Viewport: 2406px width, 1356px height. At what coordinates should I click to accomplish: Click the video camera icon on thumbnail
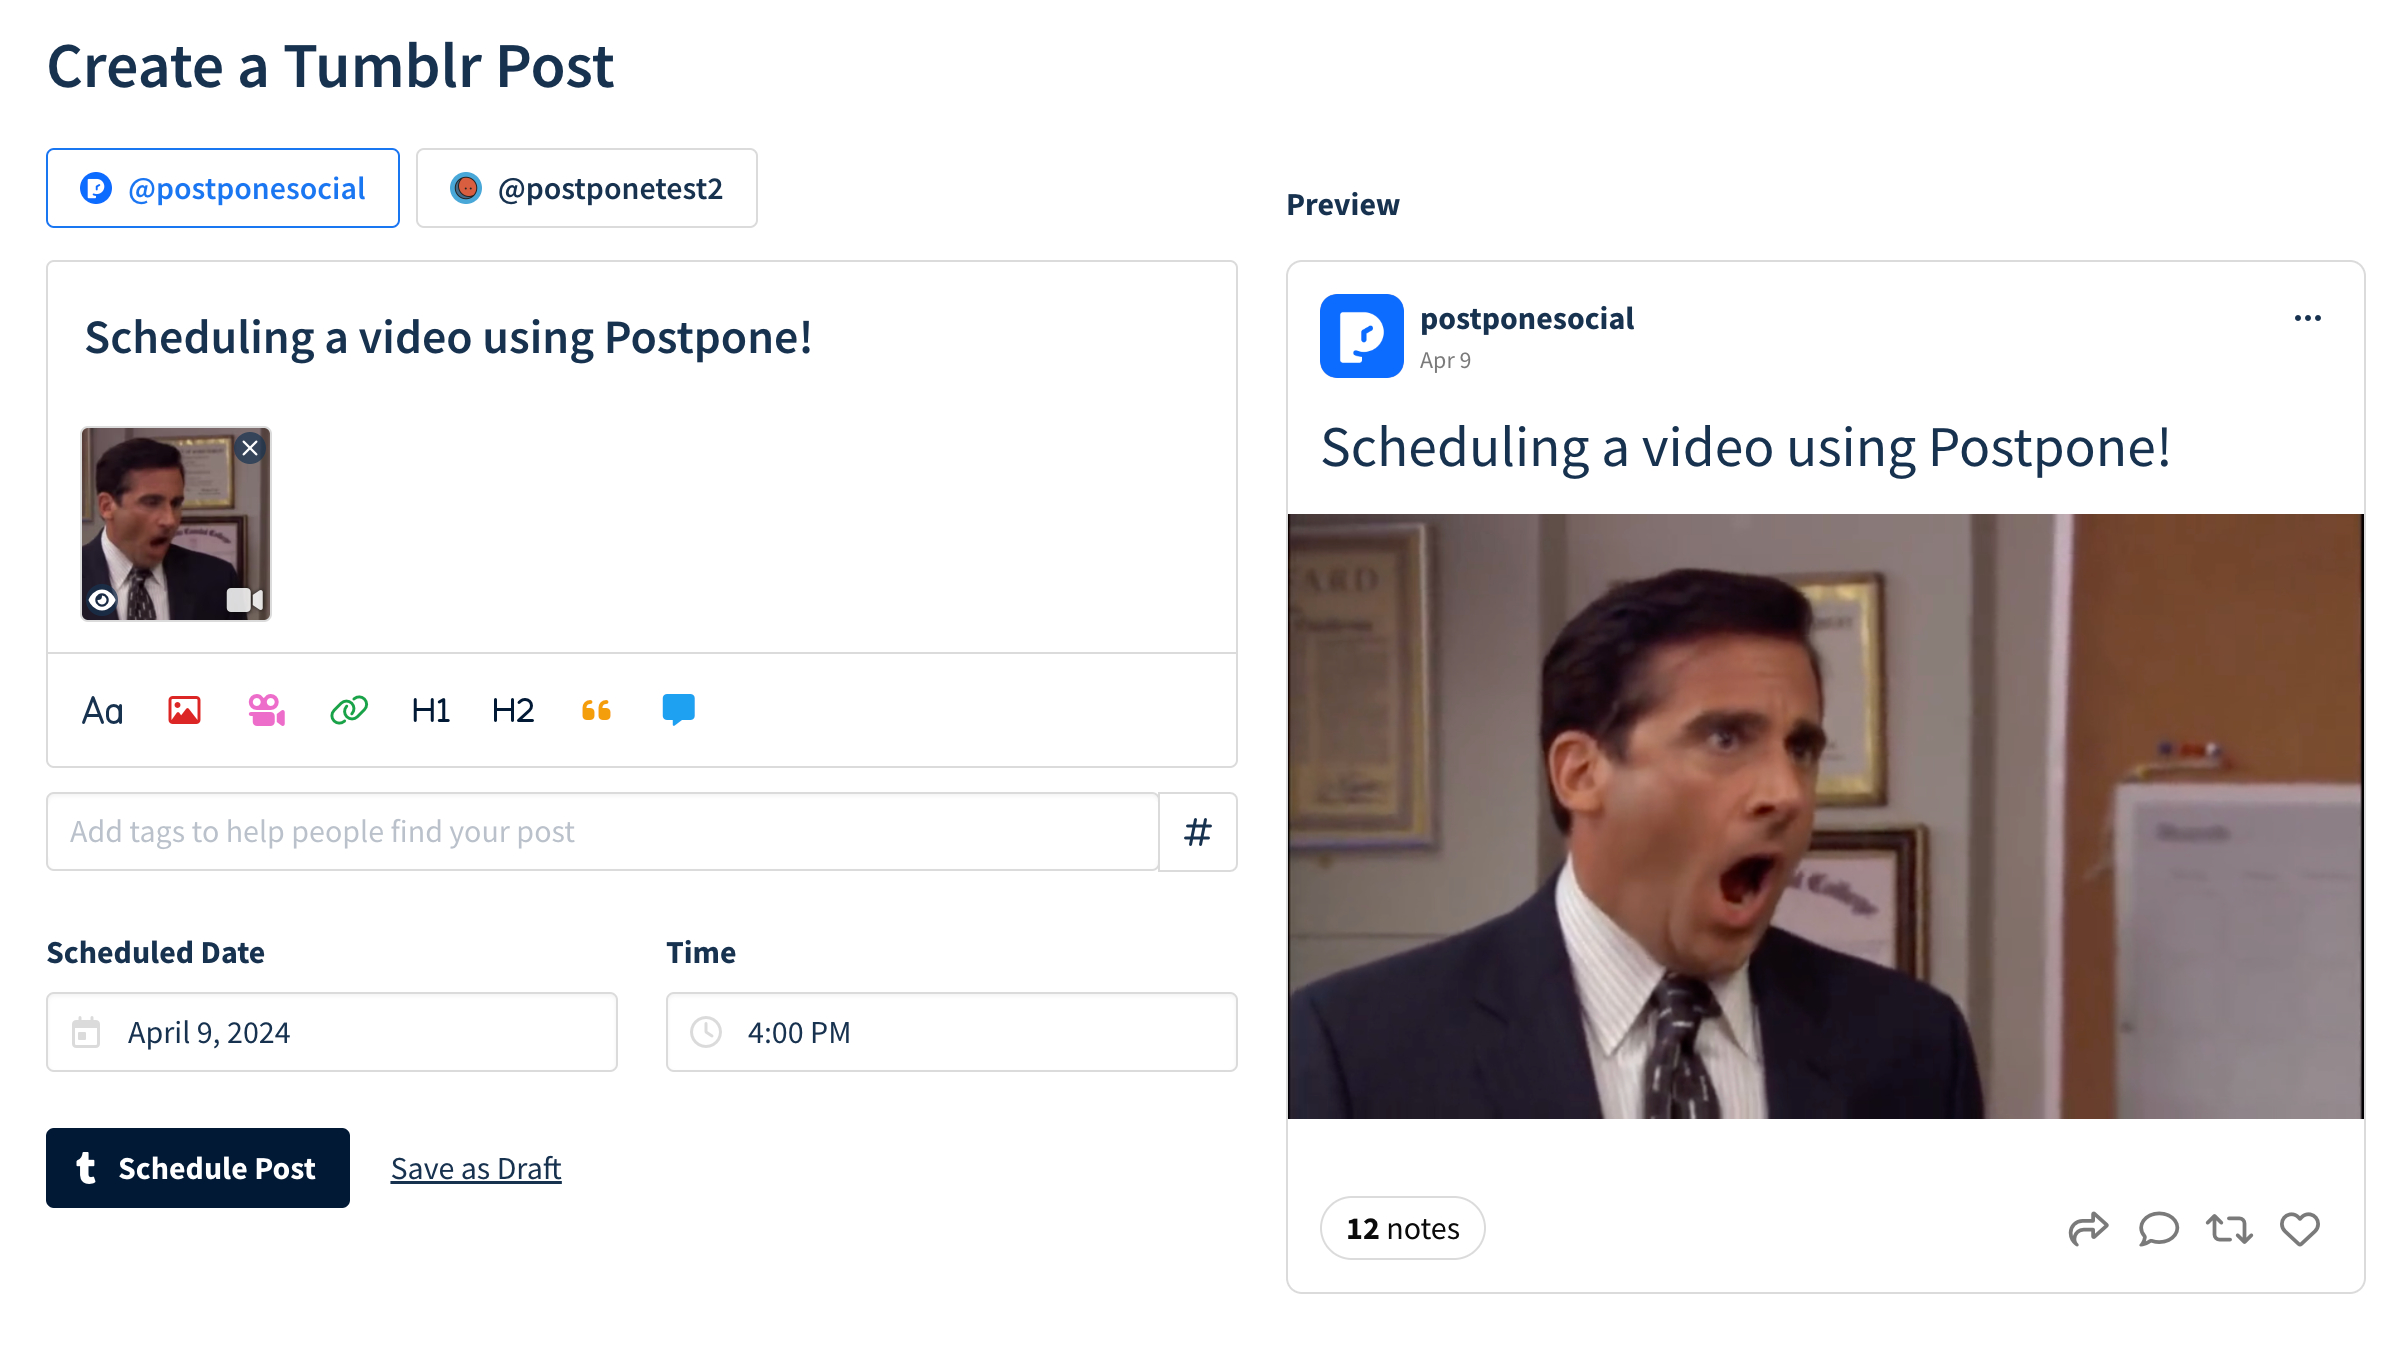pyautogui.click(x=244, y=600)
